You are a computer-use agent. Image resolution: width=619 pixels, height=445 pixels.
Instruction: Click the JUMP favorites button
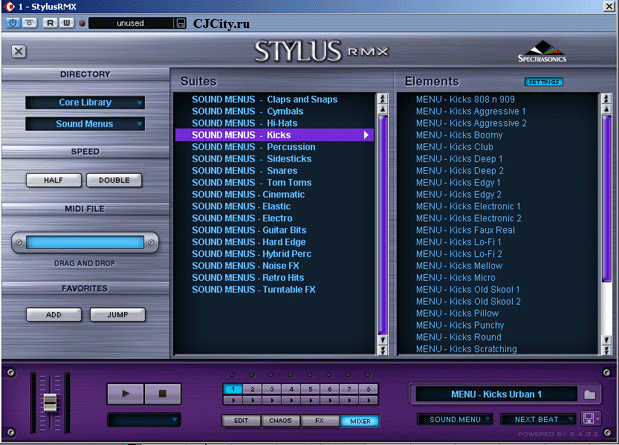point(118,315)
